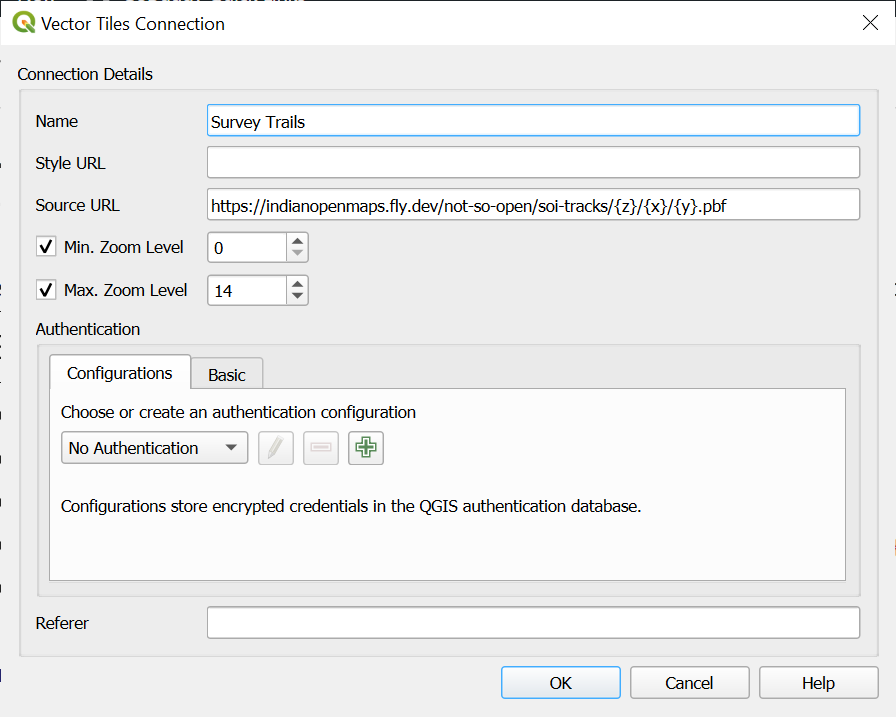Close the Vector Tiles Connection dialog
The image size is (896, 717).
tap(870, 23)
